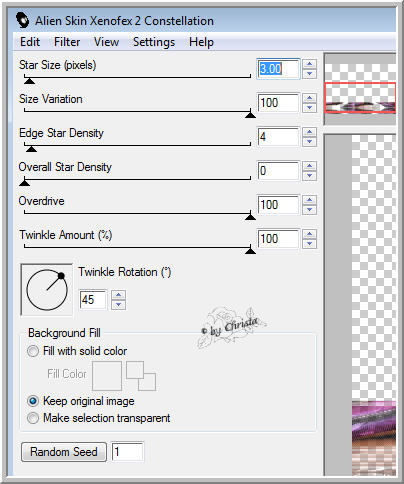Screen dimensions: 404x484
Task: Click the Alien Skin title bar icon
Action: pos(23,20)
